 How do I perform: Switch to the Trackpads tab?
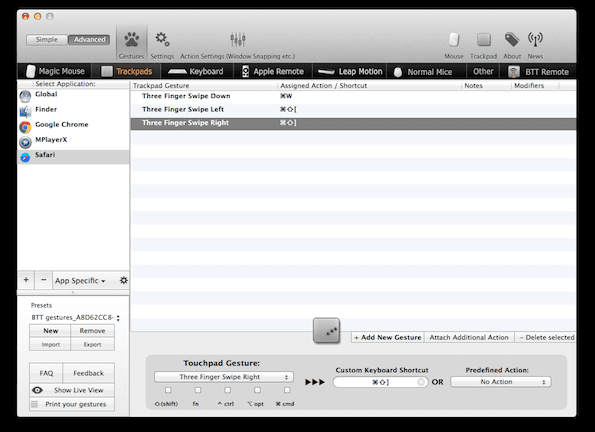[x=127, y=71]
